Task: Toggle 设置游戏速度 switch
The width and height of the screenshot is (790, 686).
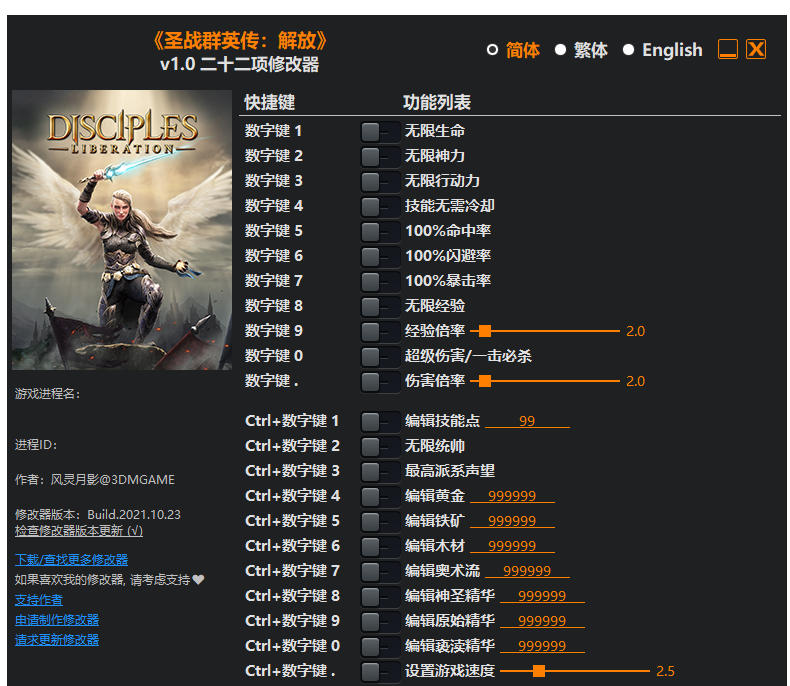Action: pos(380,672)
